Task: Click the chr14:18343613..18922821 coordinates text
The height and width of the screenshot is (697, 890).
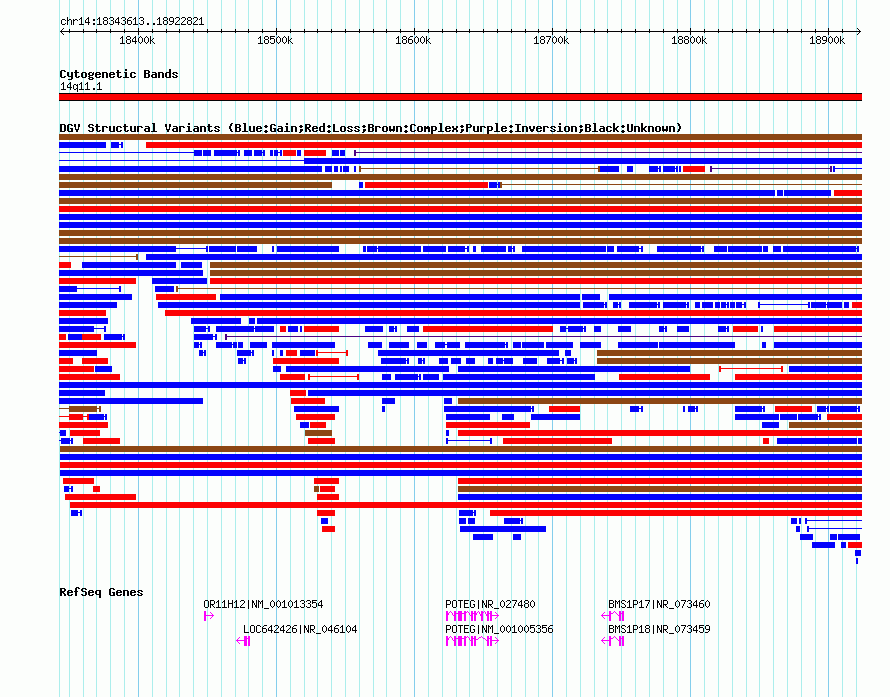Action: tap(132, 22)
